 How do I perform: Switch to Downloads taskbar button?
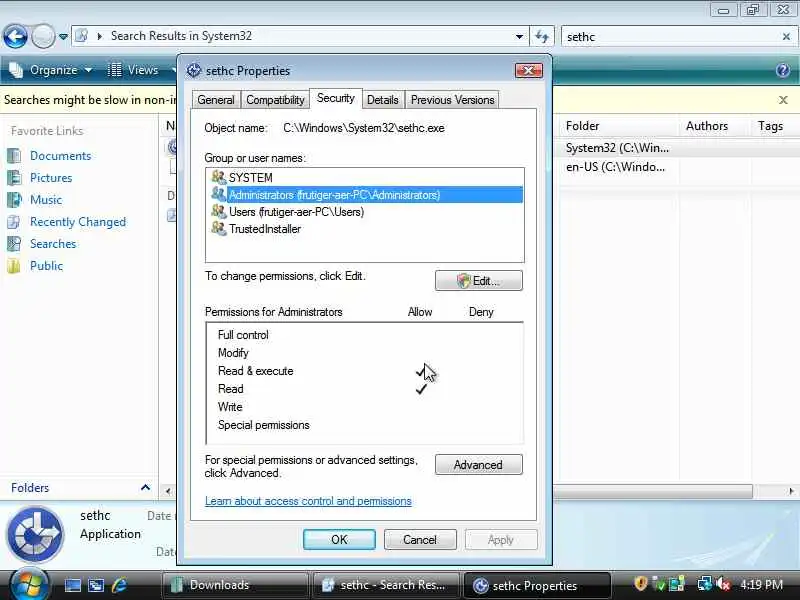235,585
